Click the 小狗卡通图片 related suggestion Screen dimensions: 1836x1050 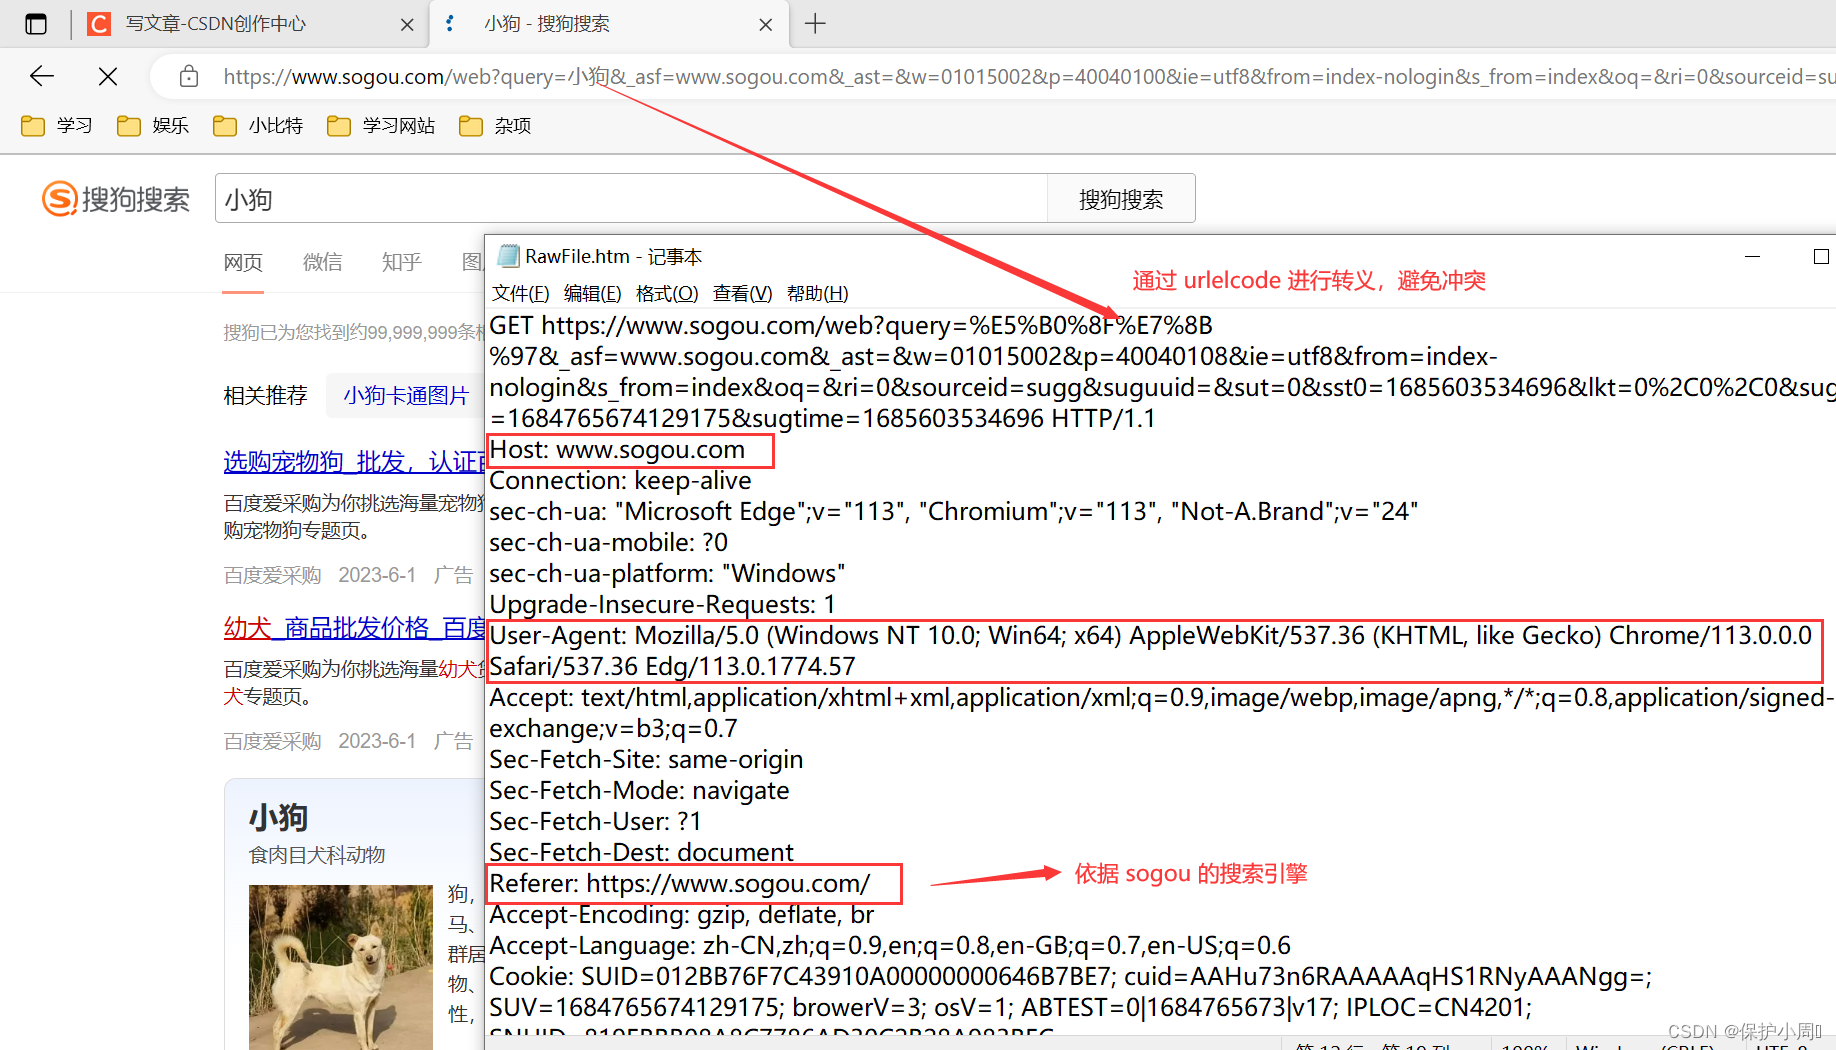(x=405, y=396)
